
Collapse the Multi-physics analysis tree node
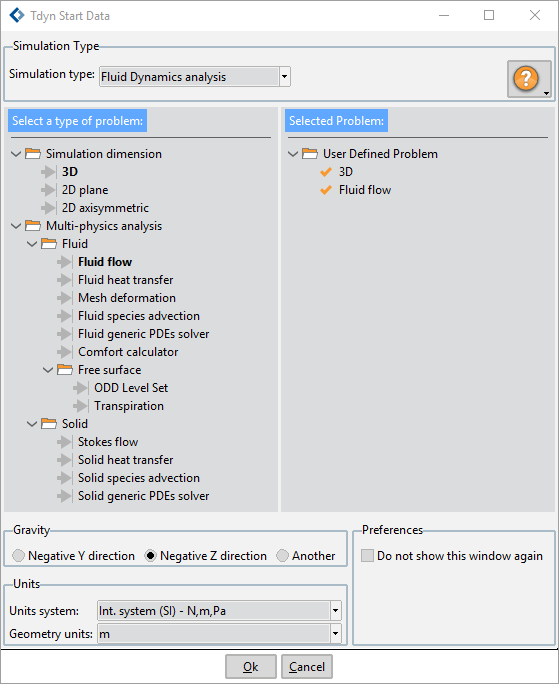coord(16,226)
